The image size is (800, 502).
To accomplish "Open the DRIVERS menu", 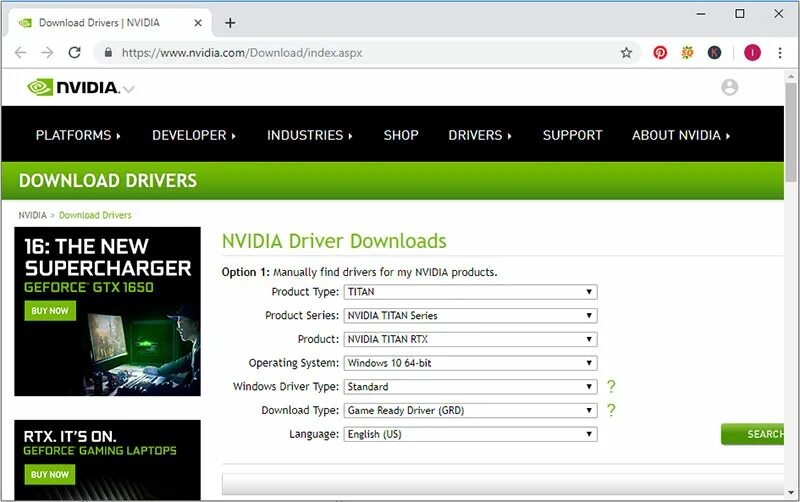I will pos(480,135).
